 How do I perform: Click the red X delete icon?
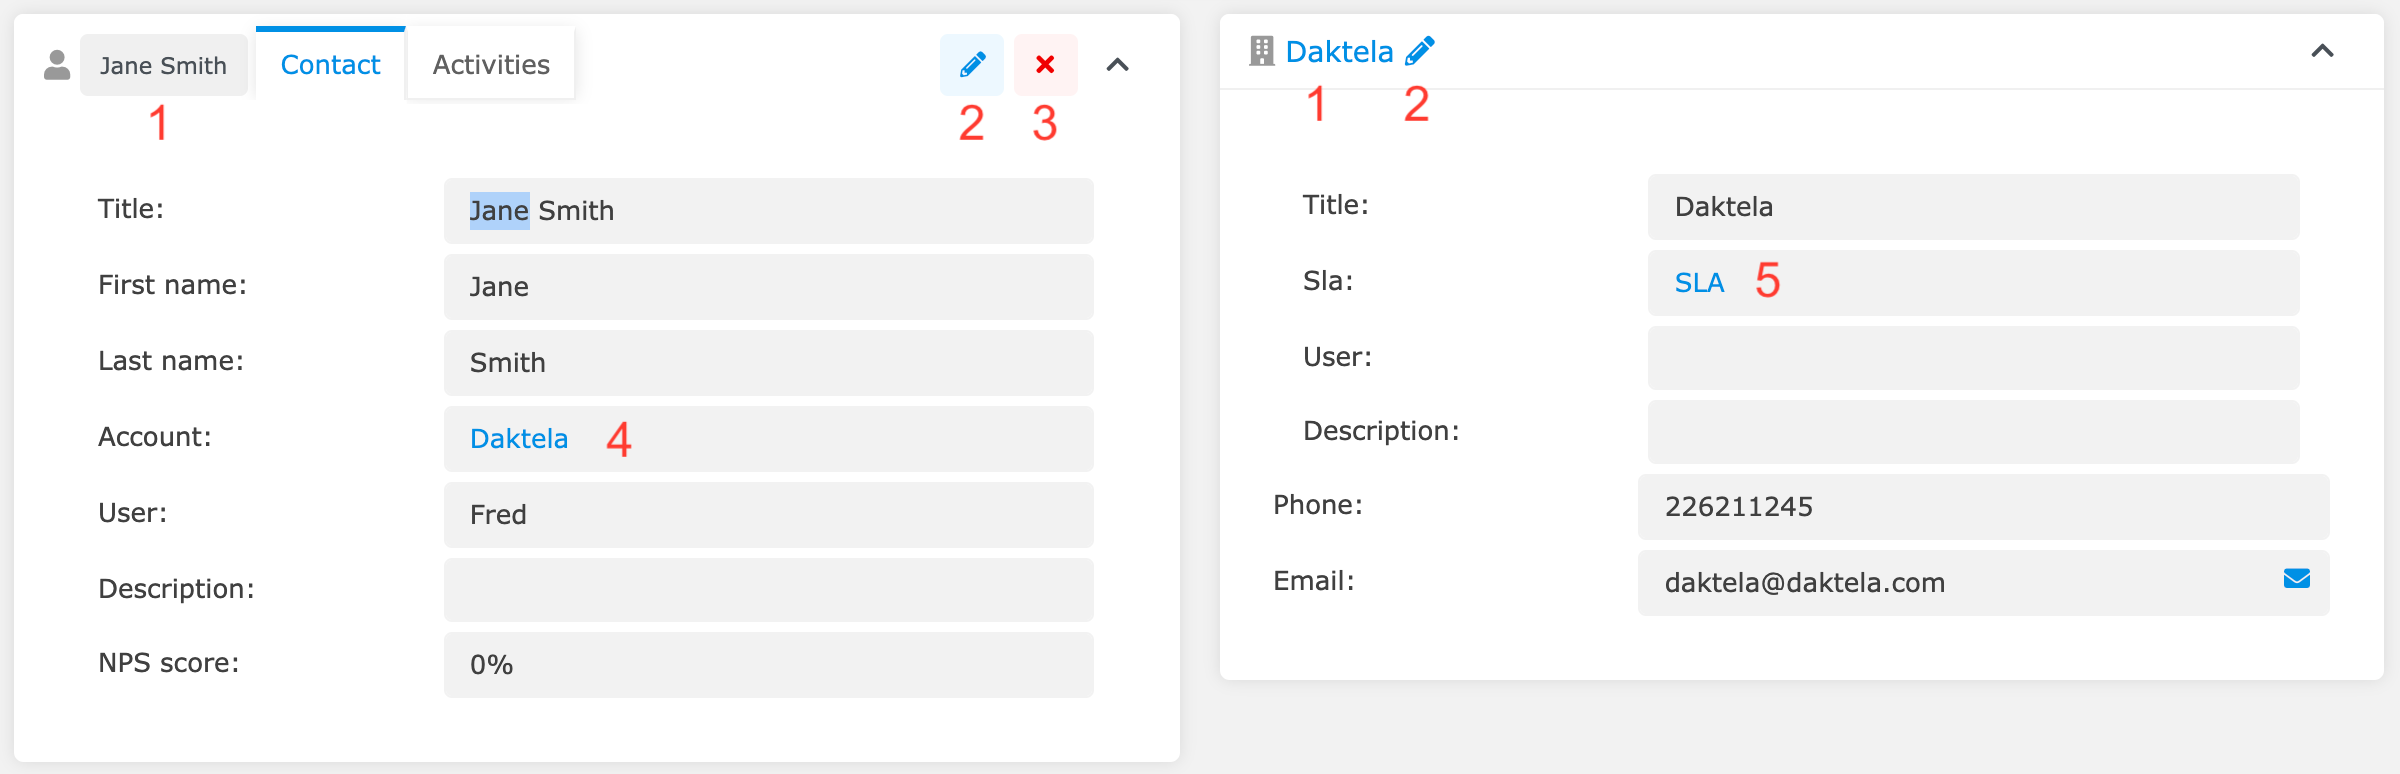[1045, 64]
